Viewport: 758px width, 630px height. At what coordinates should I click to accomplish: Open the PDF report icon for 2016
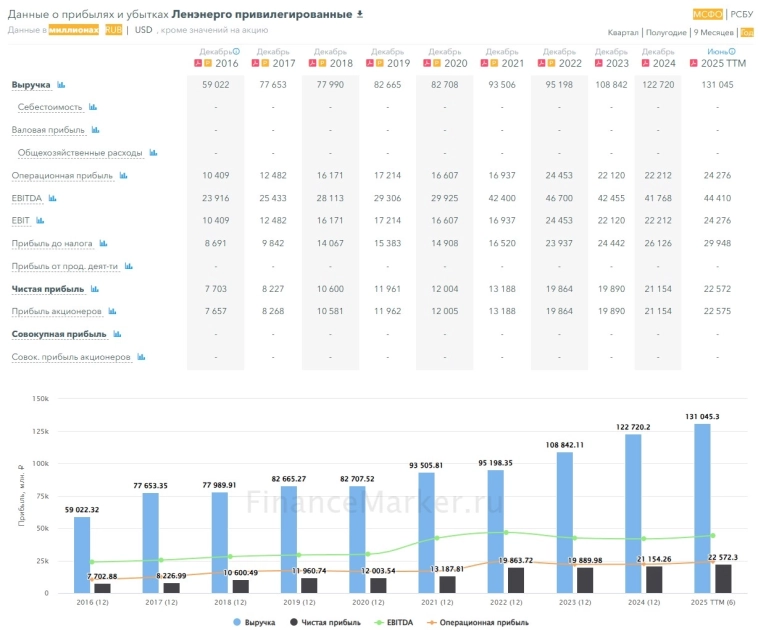[x=198, y=63]
